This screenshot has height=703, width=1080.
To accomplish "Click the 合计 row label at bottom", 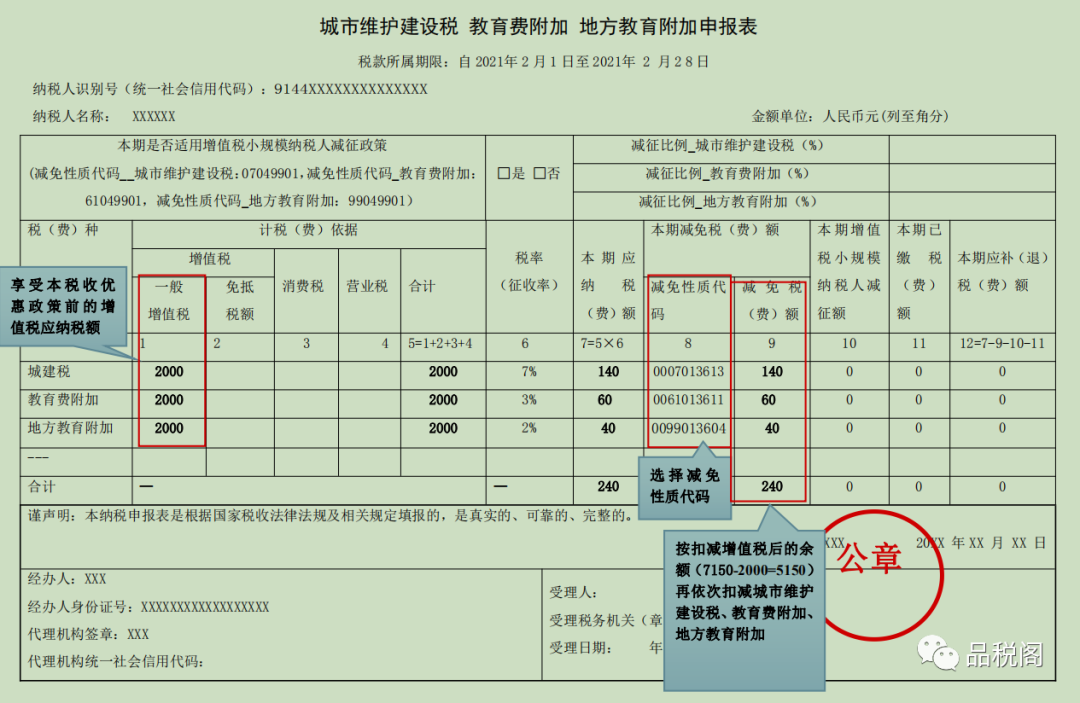I will [41, 487].
